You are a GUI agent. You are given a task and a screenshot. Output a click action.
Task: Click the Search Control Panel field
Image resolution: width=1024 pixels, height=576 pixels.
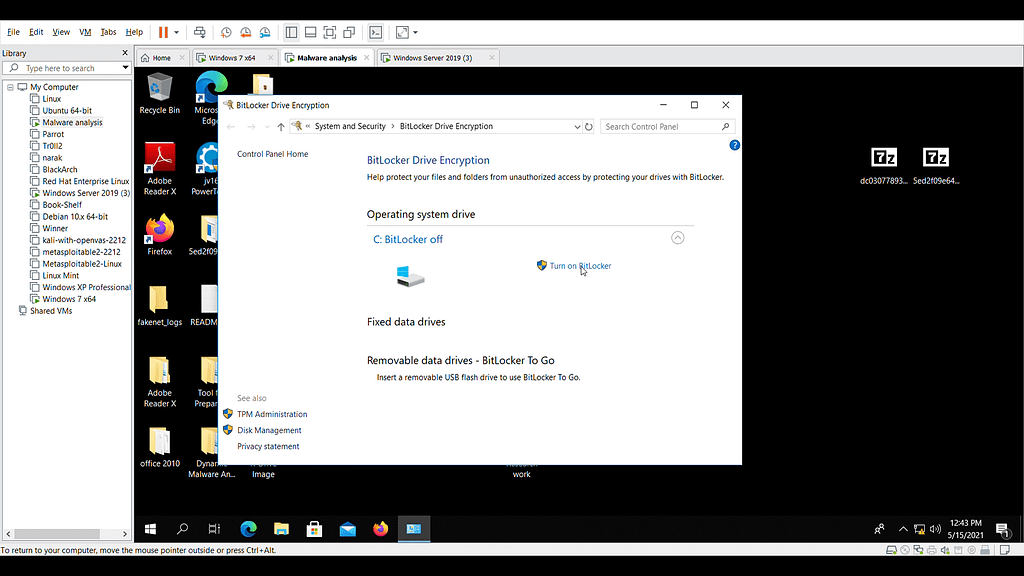tap(667, 127)
